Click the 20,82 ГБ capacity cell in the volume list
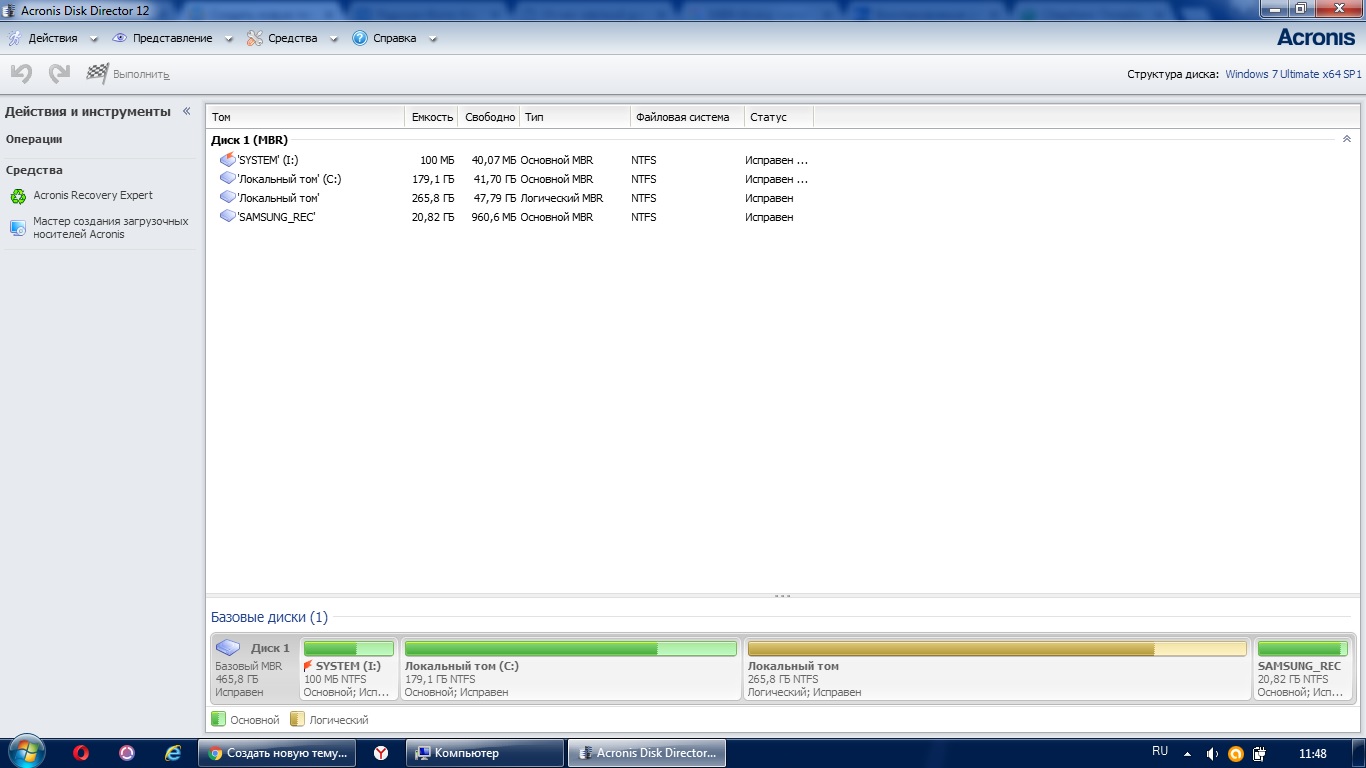Image resolution: width=1366 pixels, height=768 pixels. coord(433,217)
